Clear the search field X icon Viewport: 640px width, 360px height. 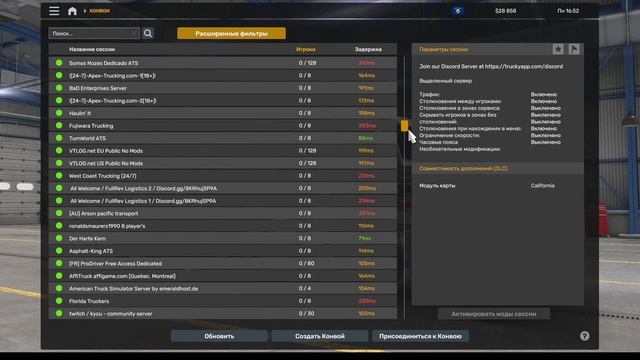[x=134, y=33]
